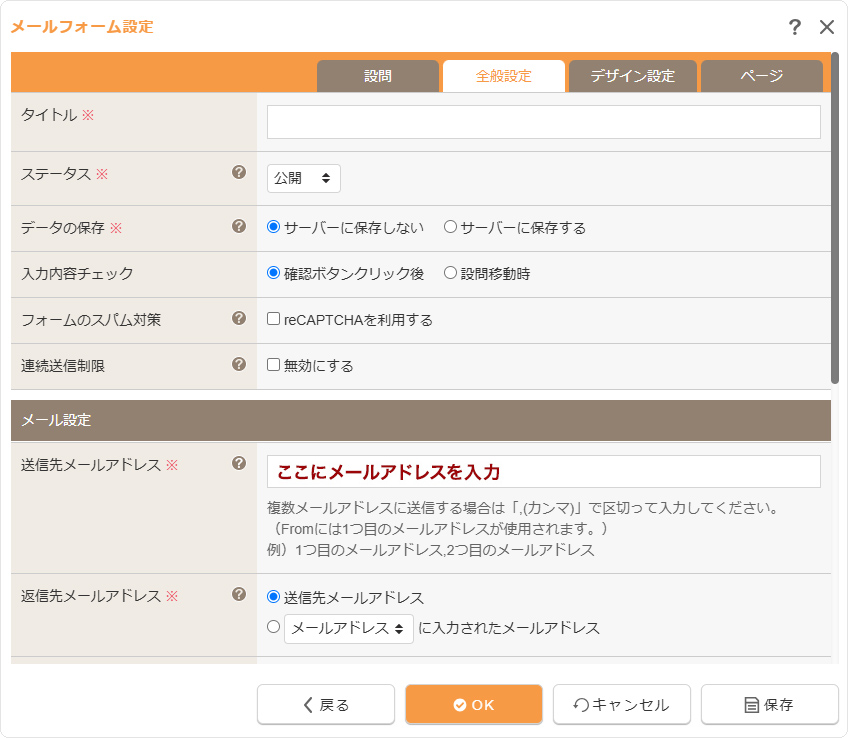Click help icon next to ステータス
This screenshot has width=848, height=738.
click(239, 172)
